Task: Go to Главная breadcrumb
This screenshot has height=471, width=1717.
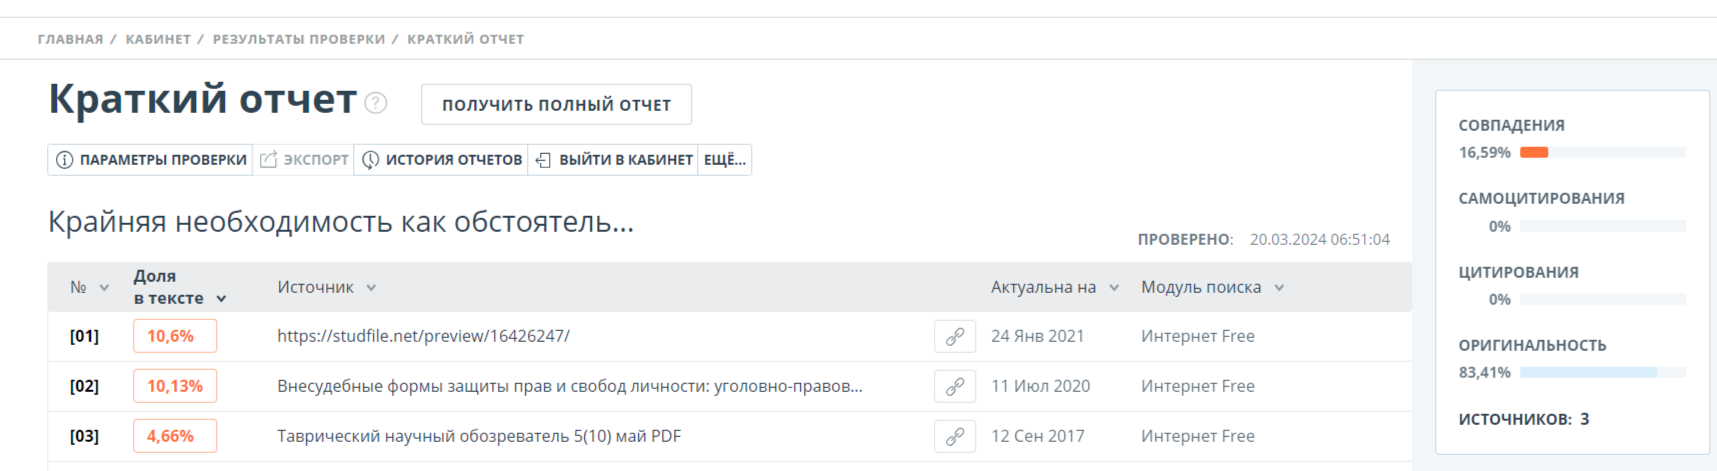Action: click(x=70, y=39)
